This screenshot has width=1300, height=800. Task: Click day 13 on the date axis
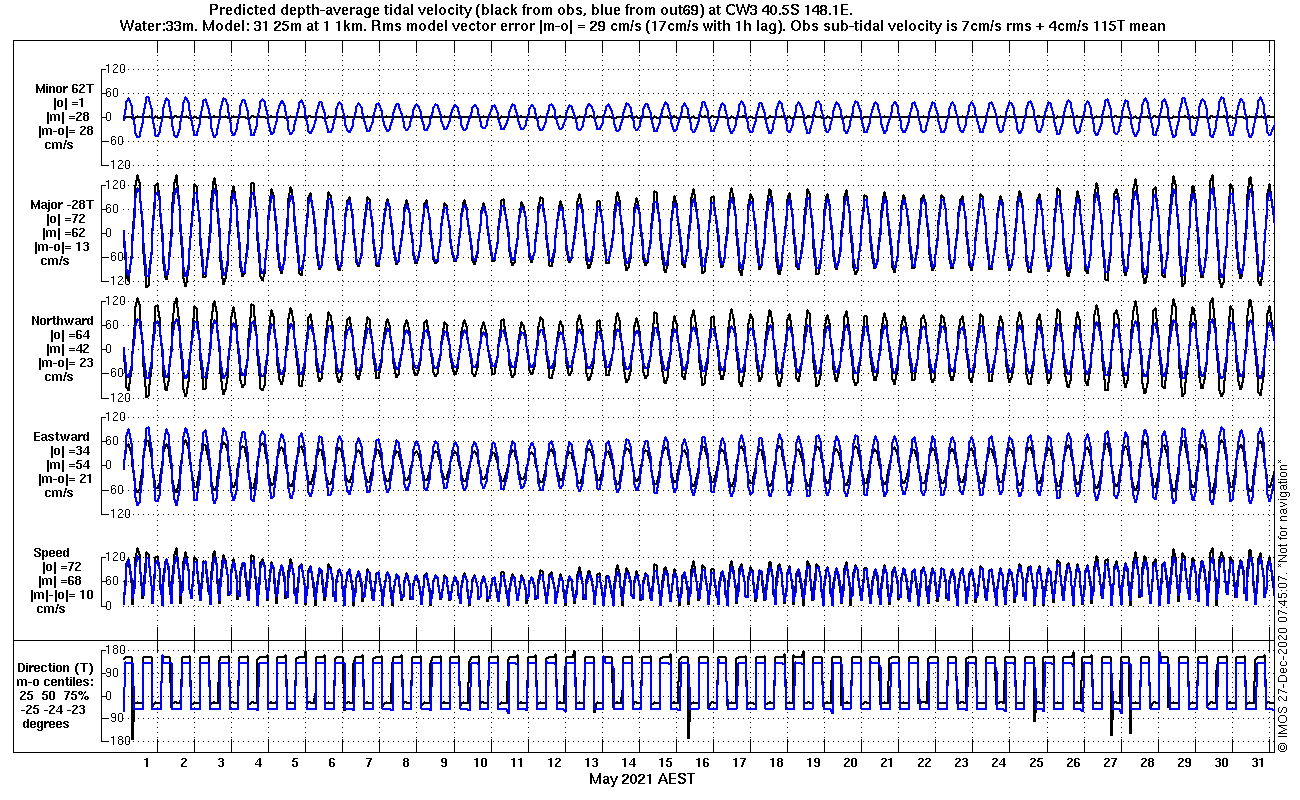point(591,763)
